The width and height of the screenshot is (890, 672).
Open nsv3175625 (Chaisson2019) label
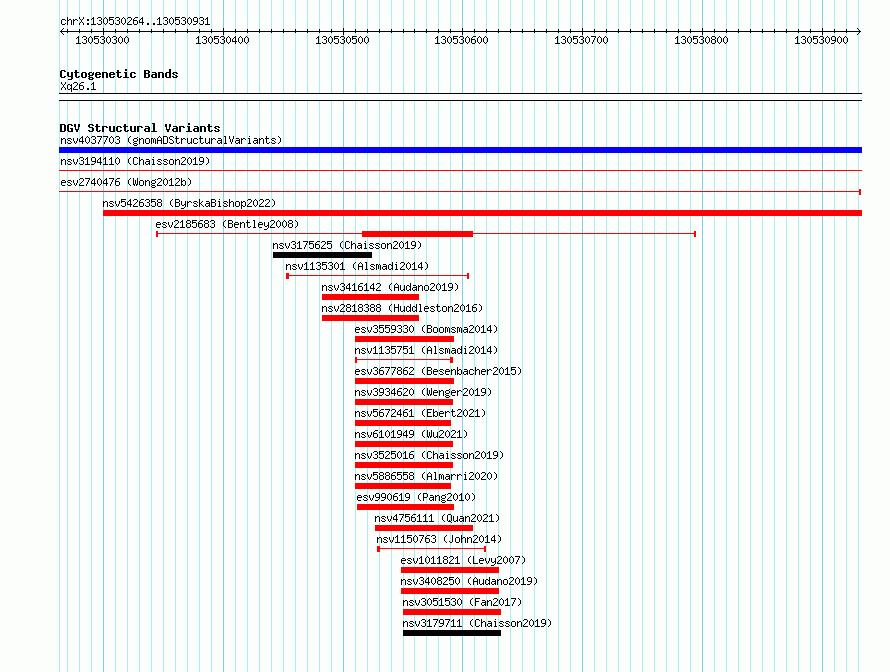[x=347, y=245]
